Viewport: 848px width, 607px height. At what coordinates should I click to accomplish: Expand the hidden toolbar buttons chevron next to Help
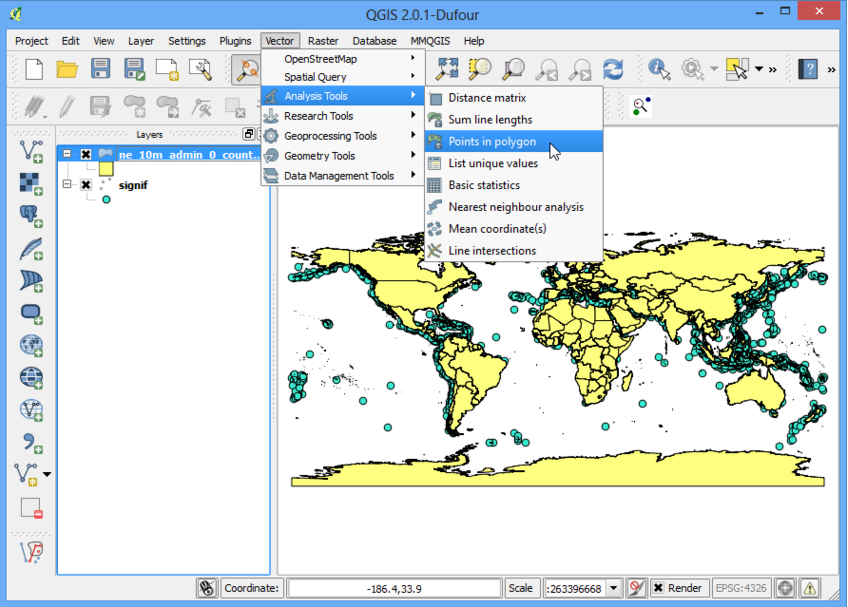(x=831, y=69)
